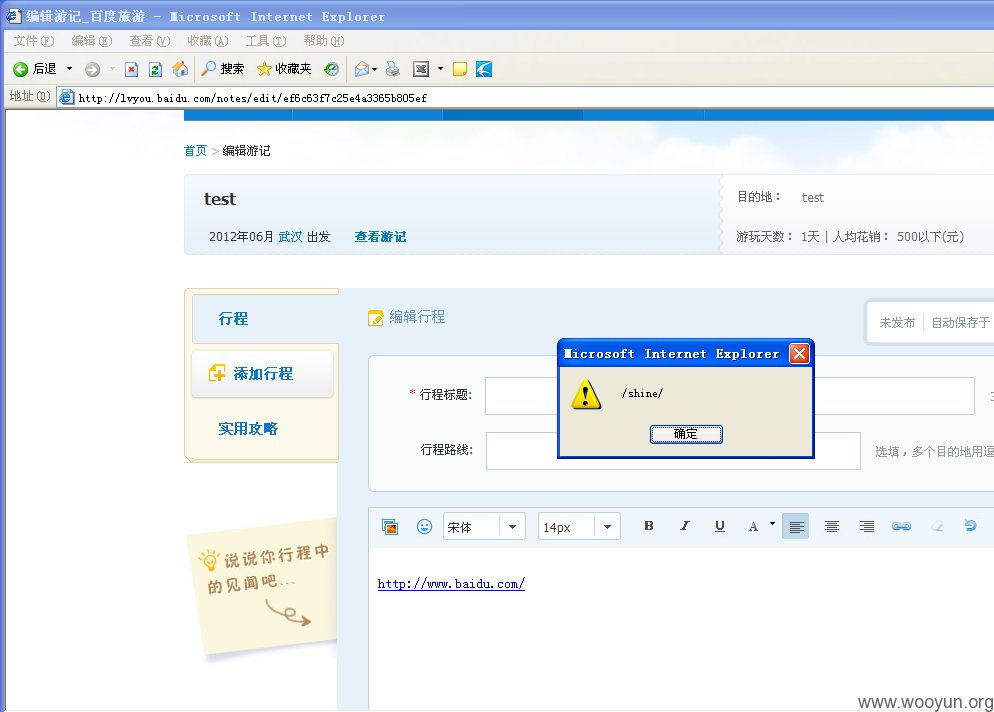994x712 pixels.
Task: Insert hyperlink with chain icon
Action: (901, 526)
